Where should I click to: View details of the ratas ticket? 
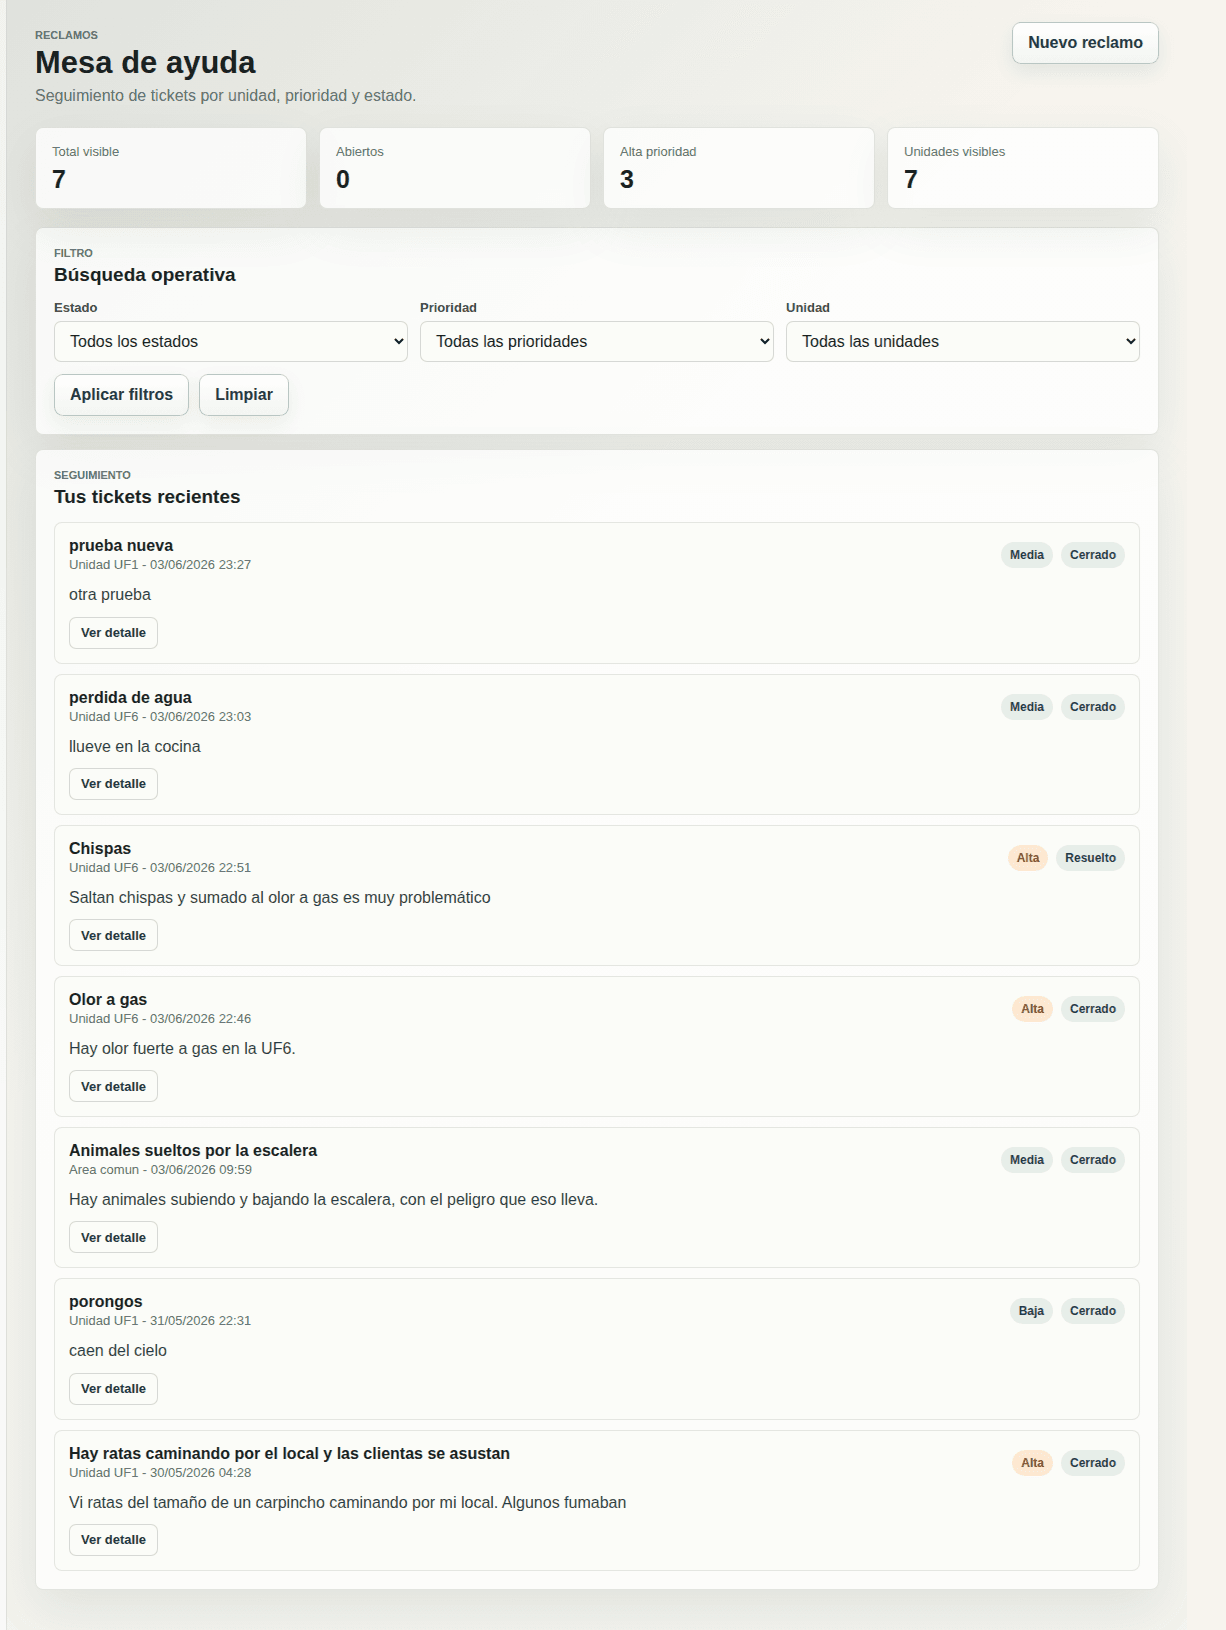(113, 1540)
